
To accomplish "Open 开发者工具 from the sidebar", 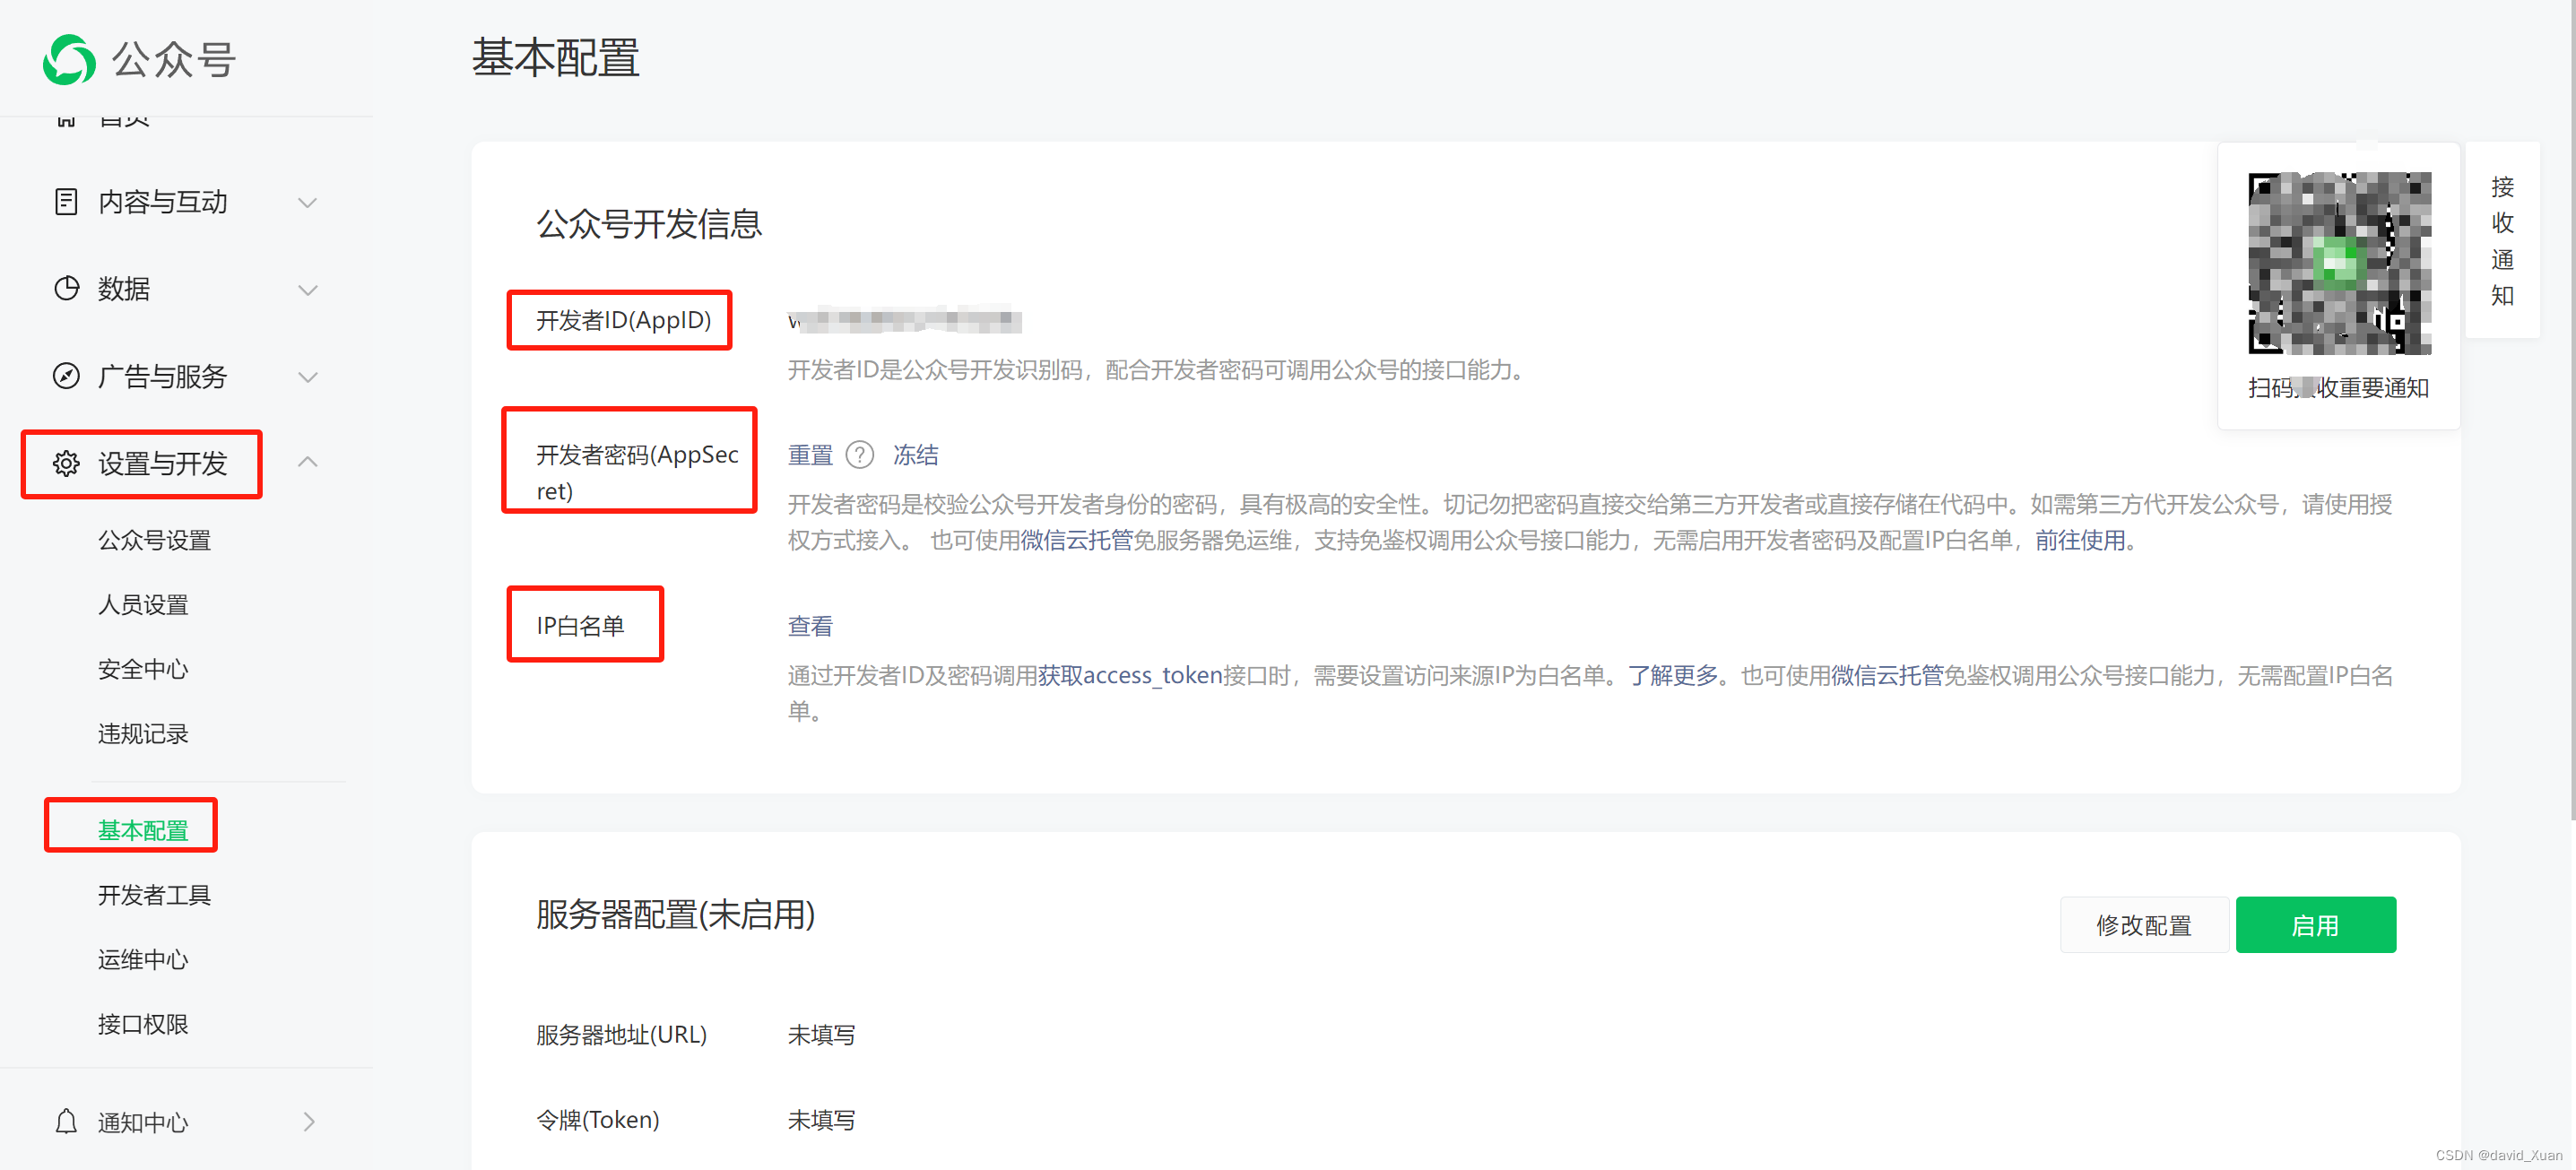I will point(154,895).
